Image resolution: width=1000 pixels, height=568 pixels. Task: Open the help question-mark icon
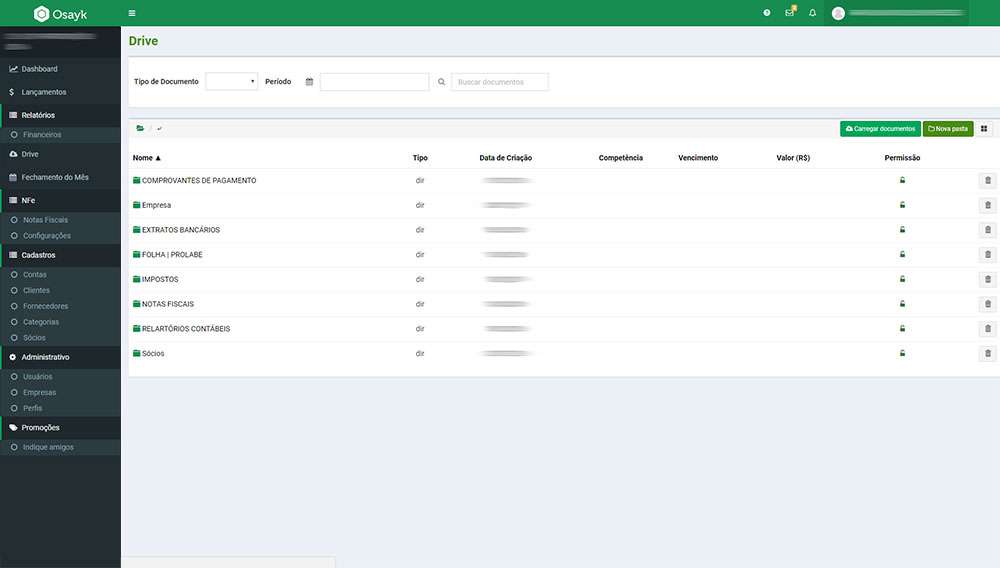tap(767, 13)
